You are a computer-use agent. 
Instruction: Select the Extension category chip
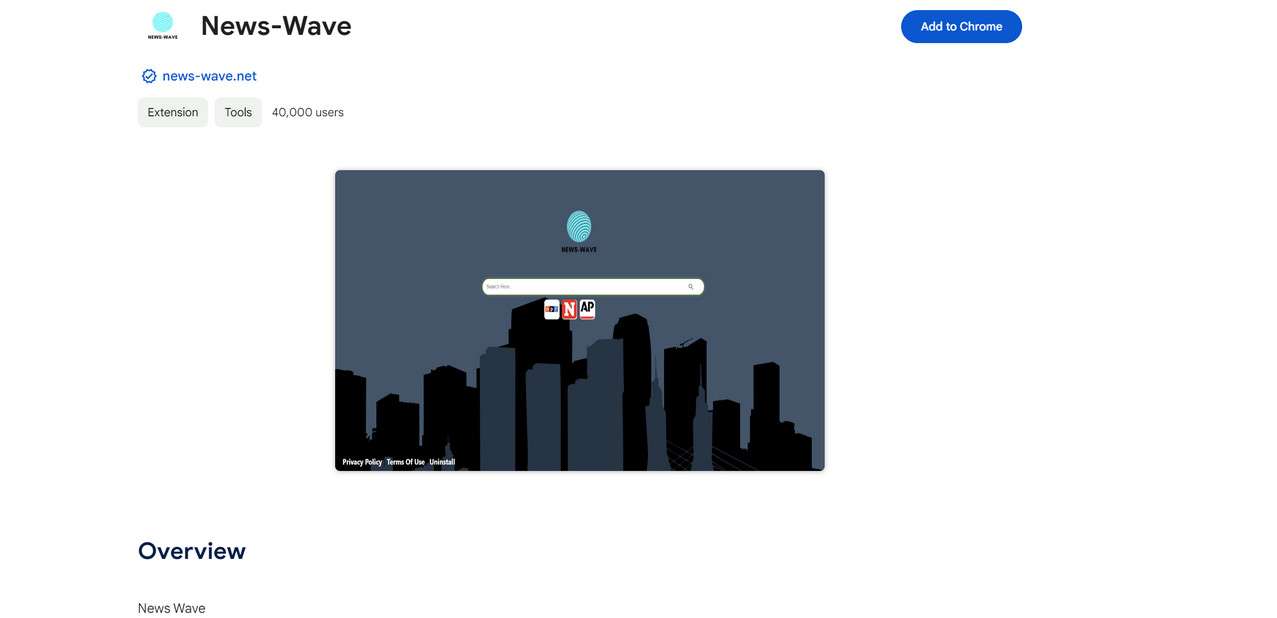pos(173,112)
